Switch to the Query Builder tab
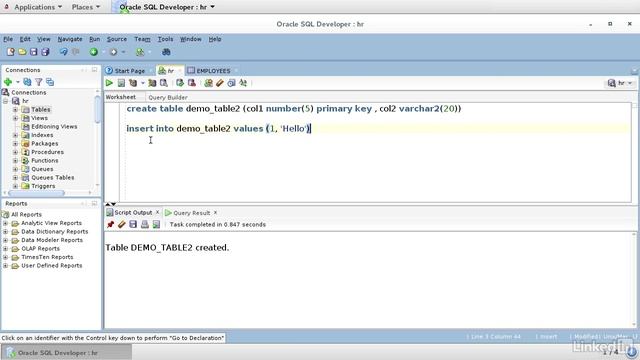The width and height of the screenshot is (640, 360). coord(168,98)
